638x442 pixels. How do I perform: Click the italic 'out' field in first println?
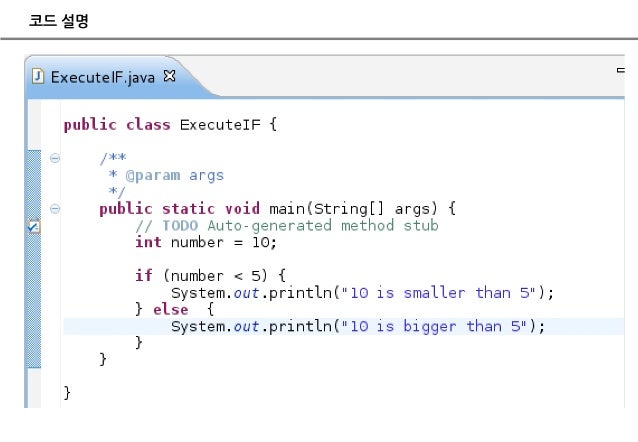coord(246,293)
